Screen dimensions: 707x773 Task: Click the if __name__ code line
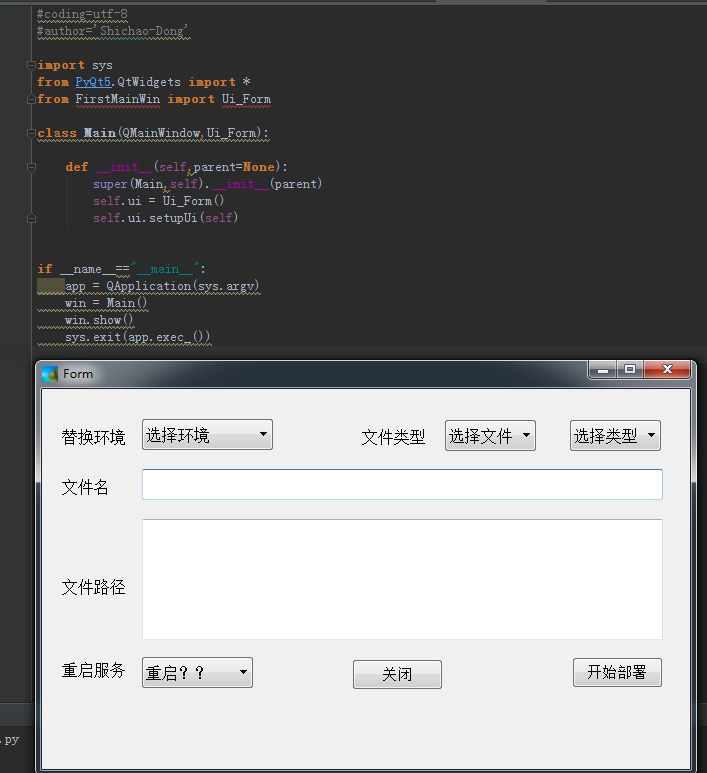coord(121,269)
